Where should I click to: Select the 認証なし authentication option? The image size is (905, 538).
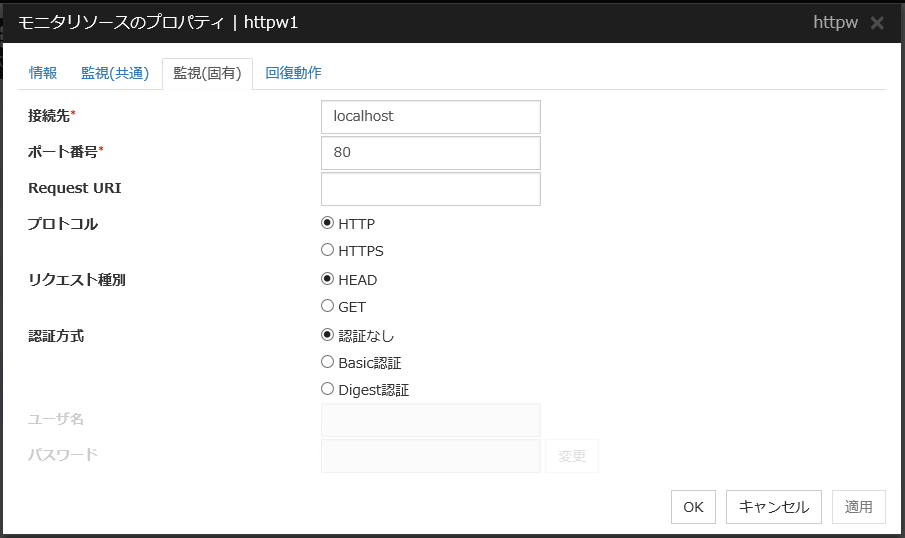click(x=327, y=336)
